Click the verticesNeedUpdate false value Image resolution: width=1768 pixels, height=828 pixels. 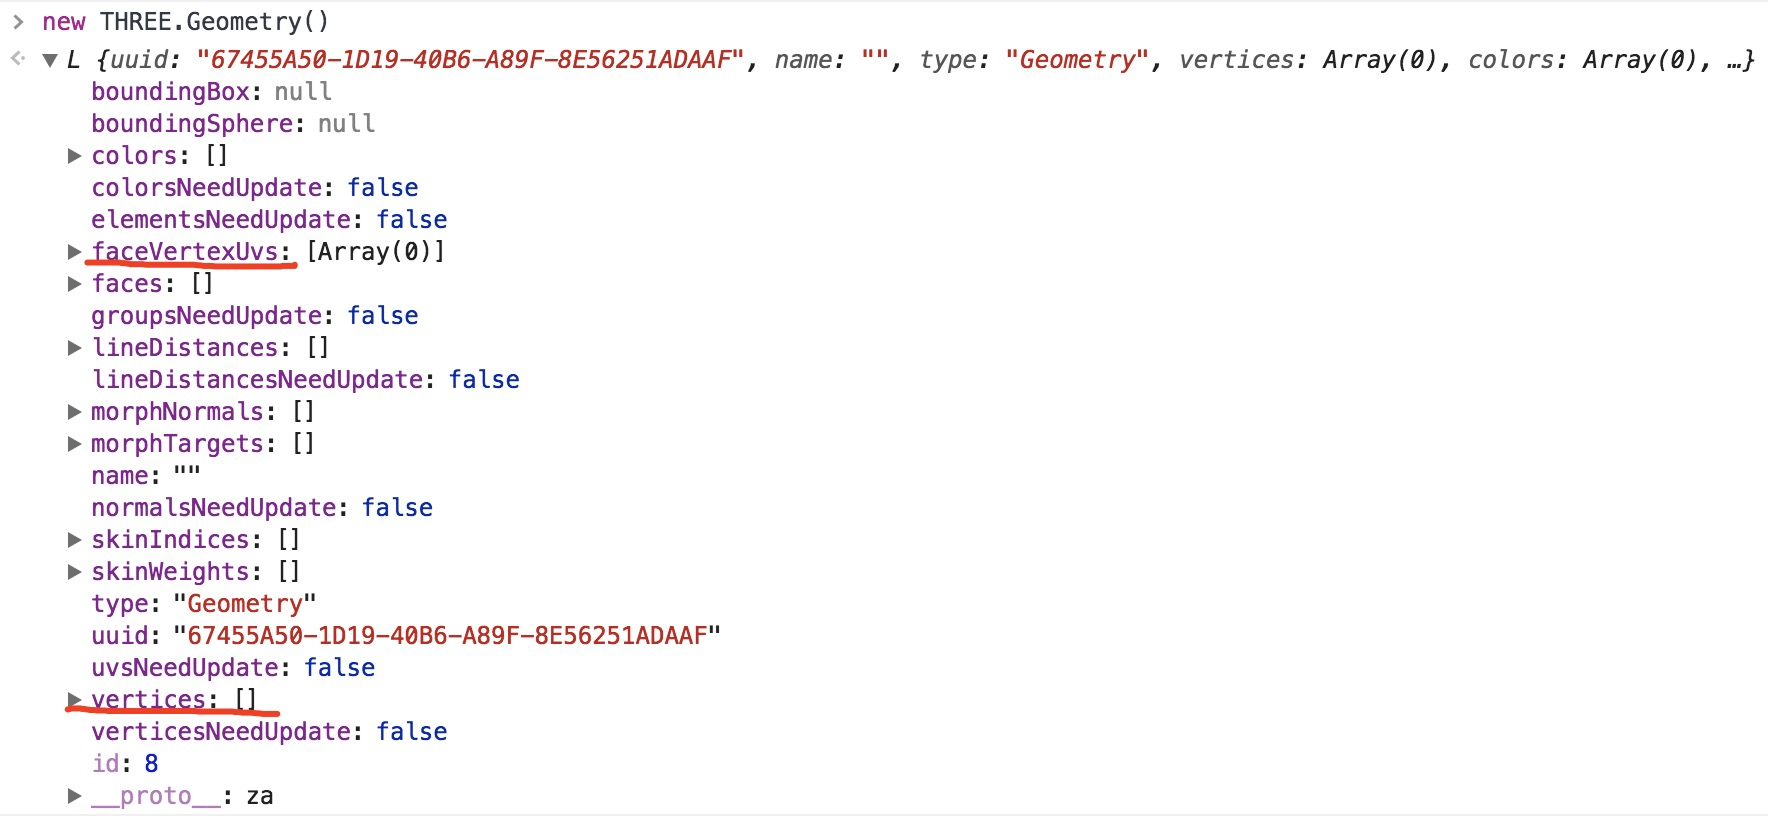412,732
